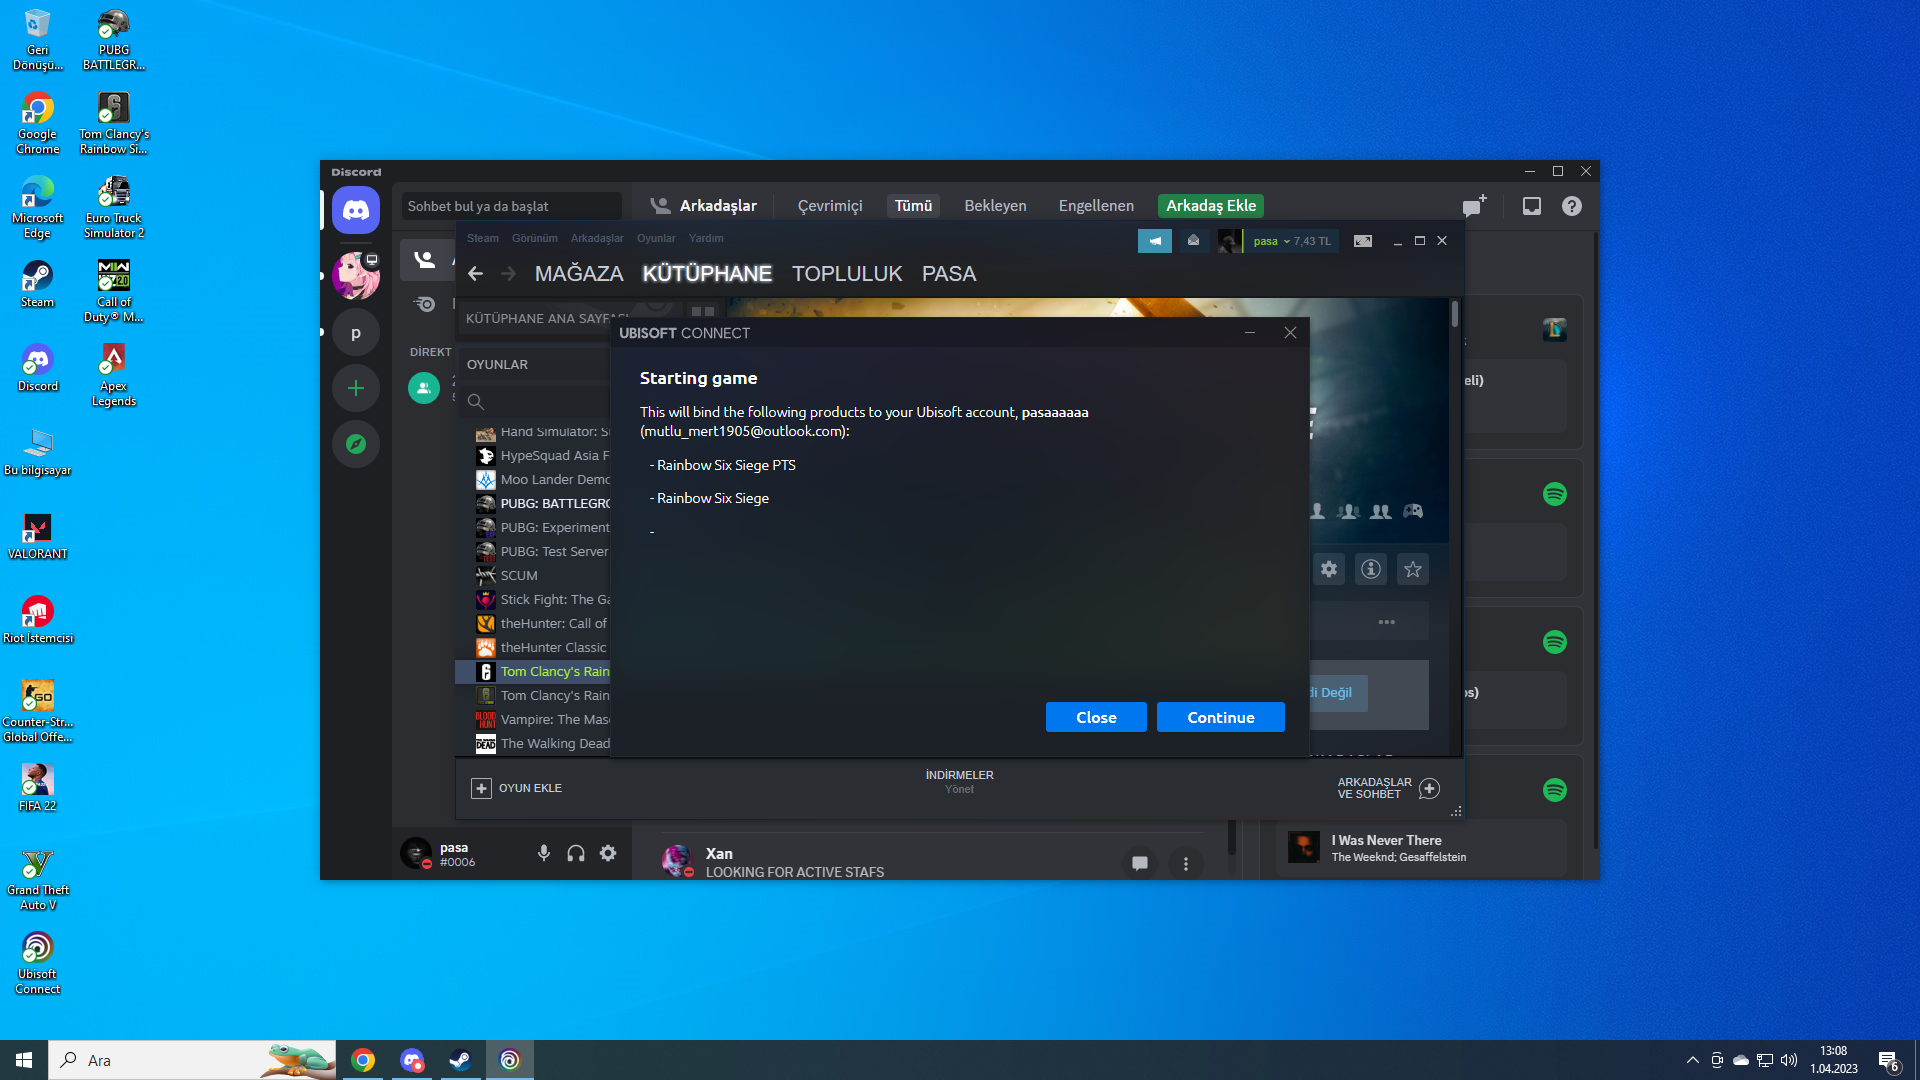Click Windows Start button
This screenshot has width=1920, height=1080.
pyautogui.click(x=24, y=1060)
